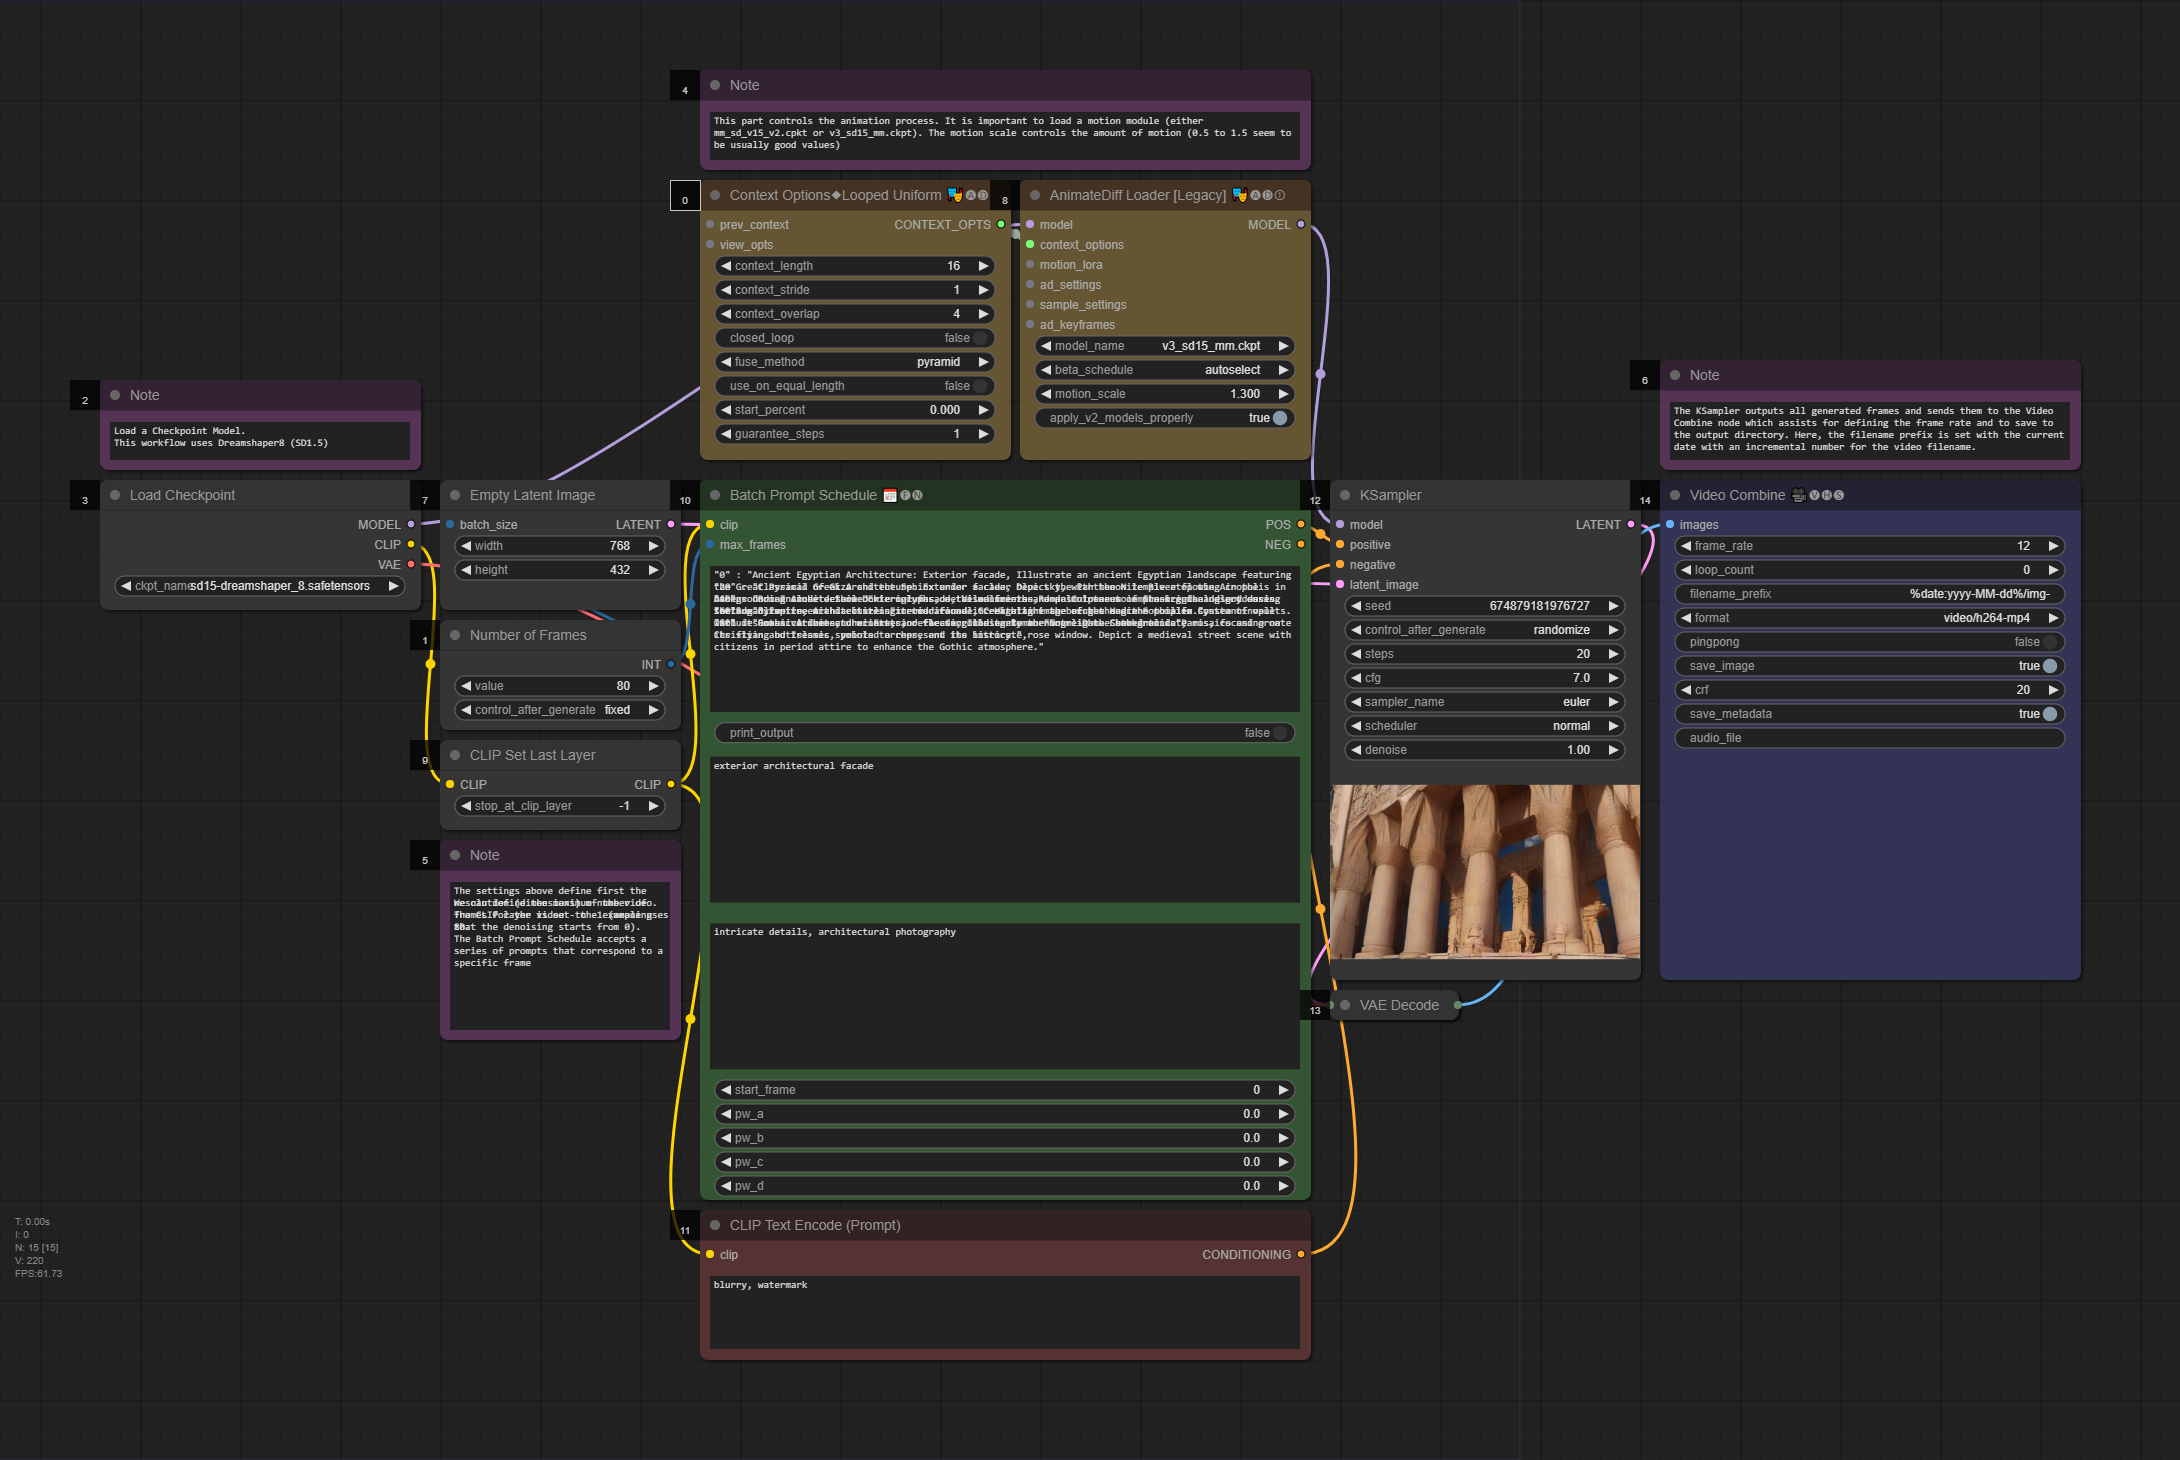Increase frame_rate with its right arrow
This screenshot has height=1460, width=2180.
coord(2054,546)
